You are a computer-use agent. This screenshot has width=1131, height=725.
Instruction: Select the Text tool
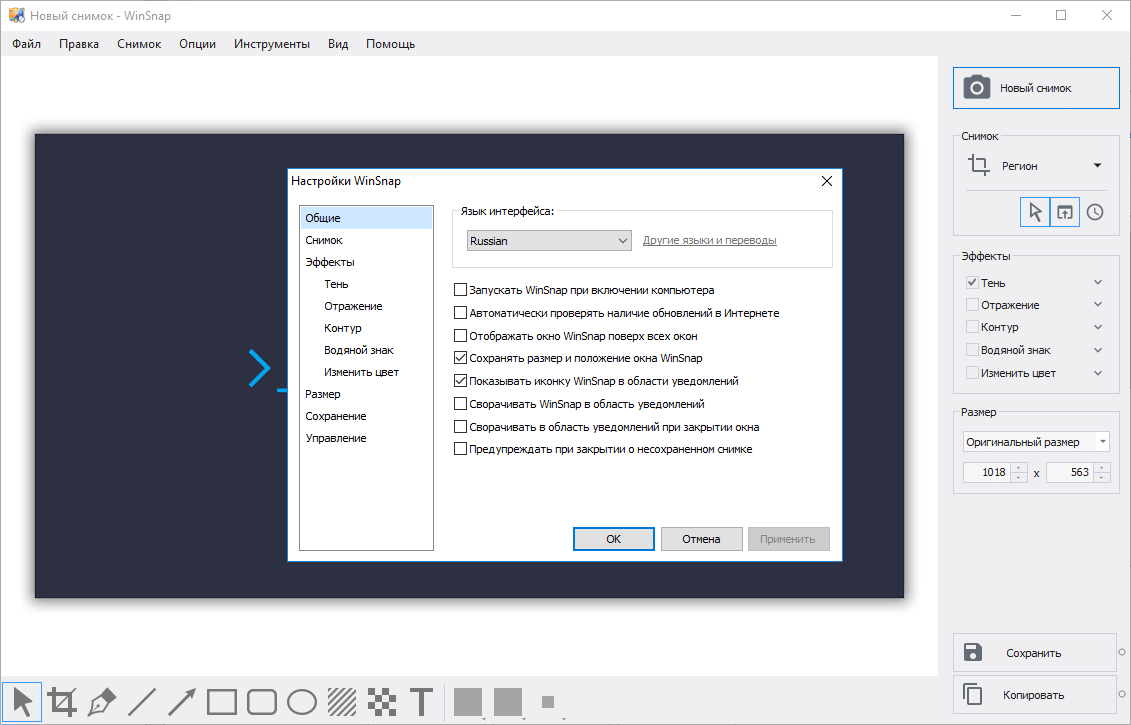422,701
